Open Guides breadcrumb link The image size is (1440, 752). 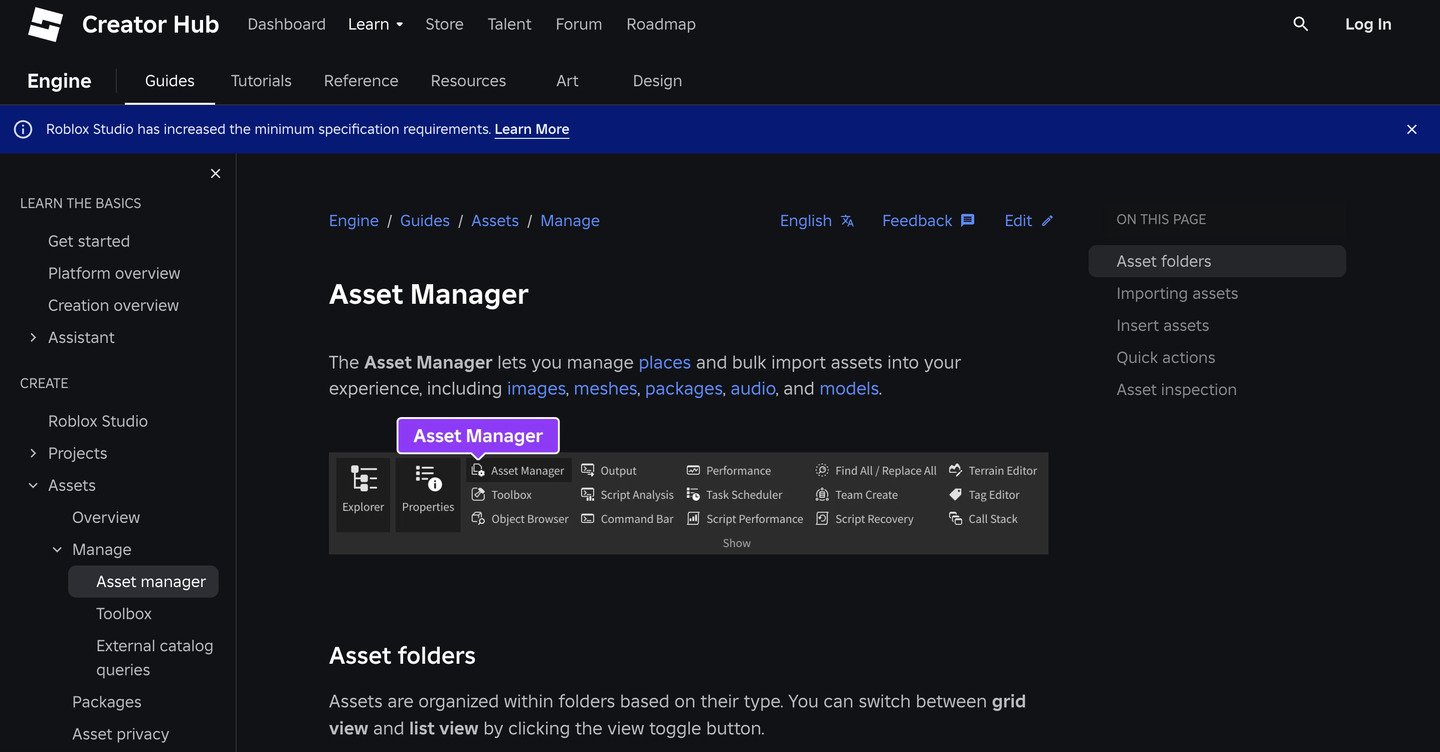[x=425, y=221]
